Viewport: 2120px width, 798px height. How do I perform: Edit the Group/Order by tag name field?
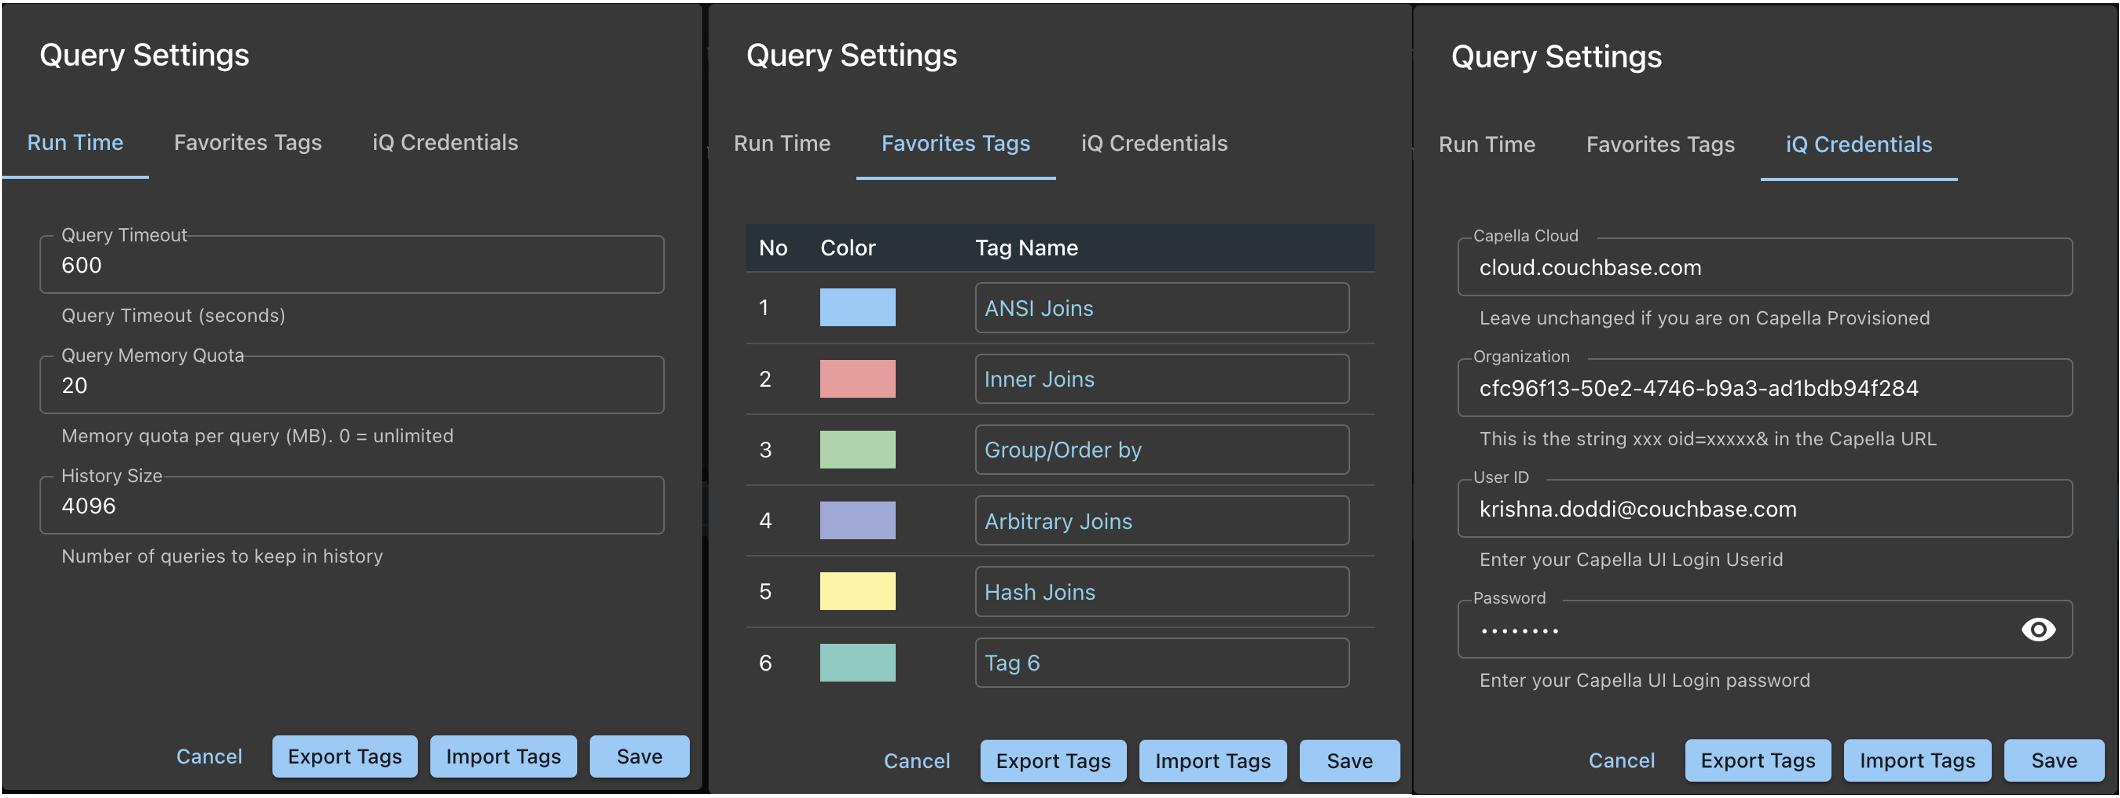point(1162,450)
